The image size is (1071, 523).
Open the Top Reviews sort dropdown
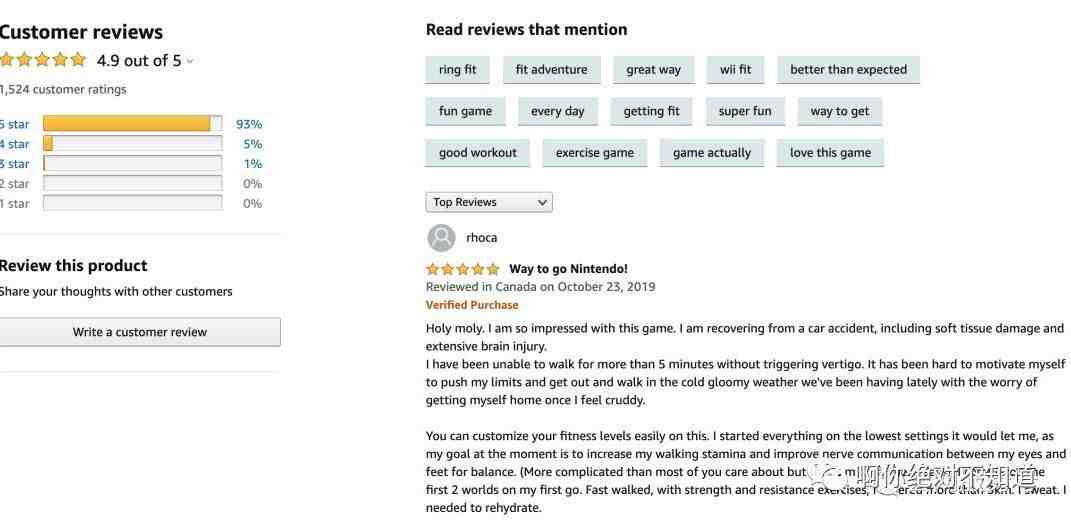point(489,202)
